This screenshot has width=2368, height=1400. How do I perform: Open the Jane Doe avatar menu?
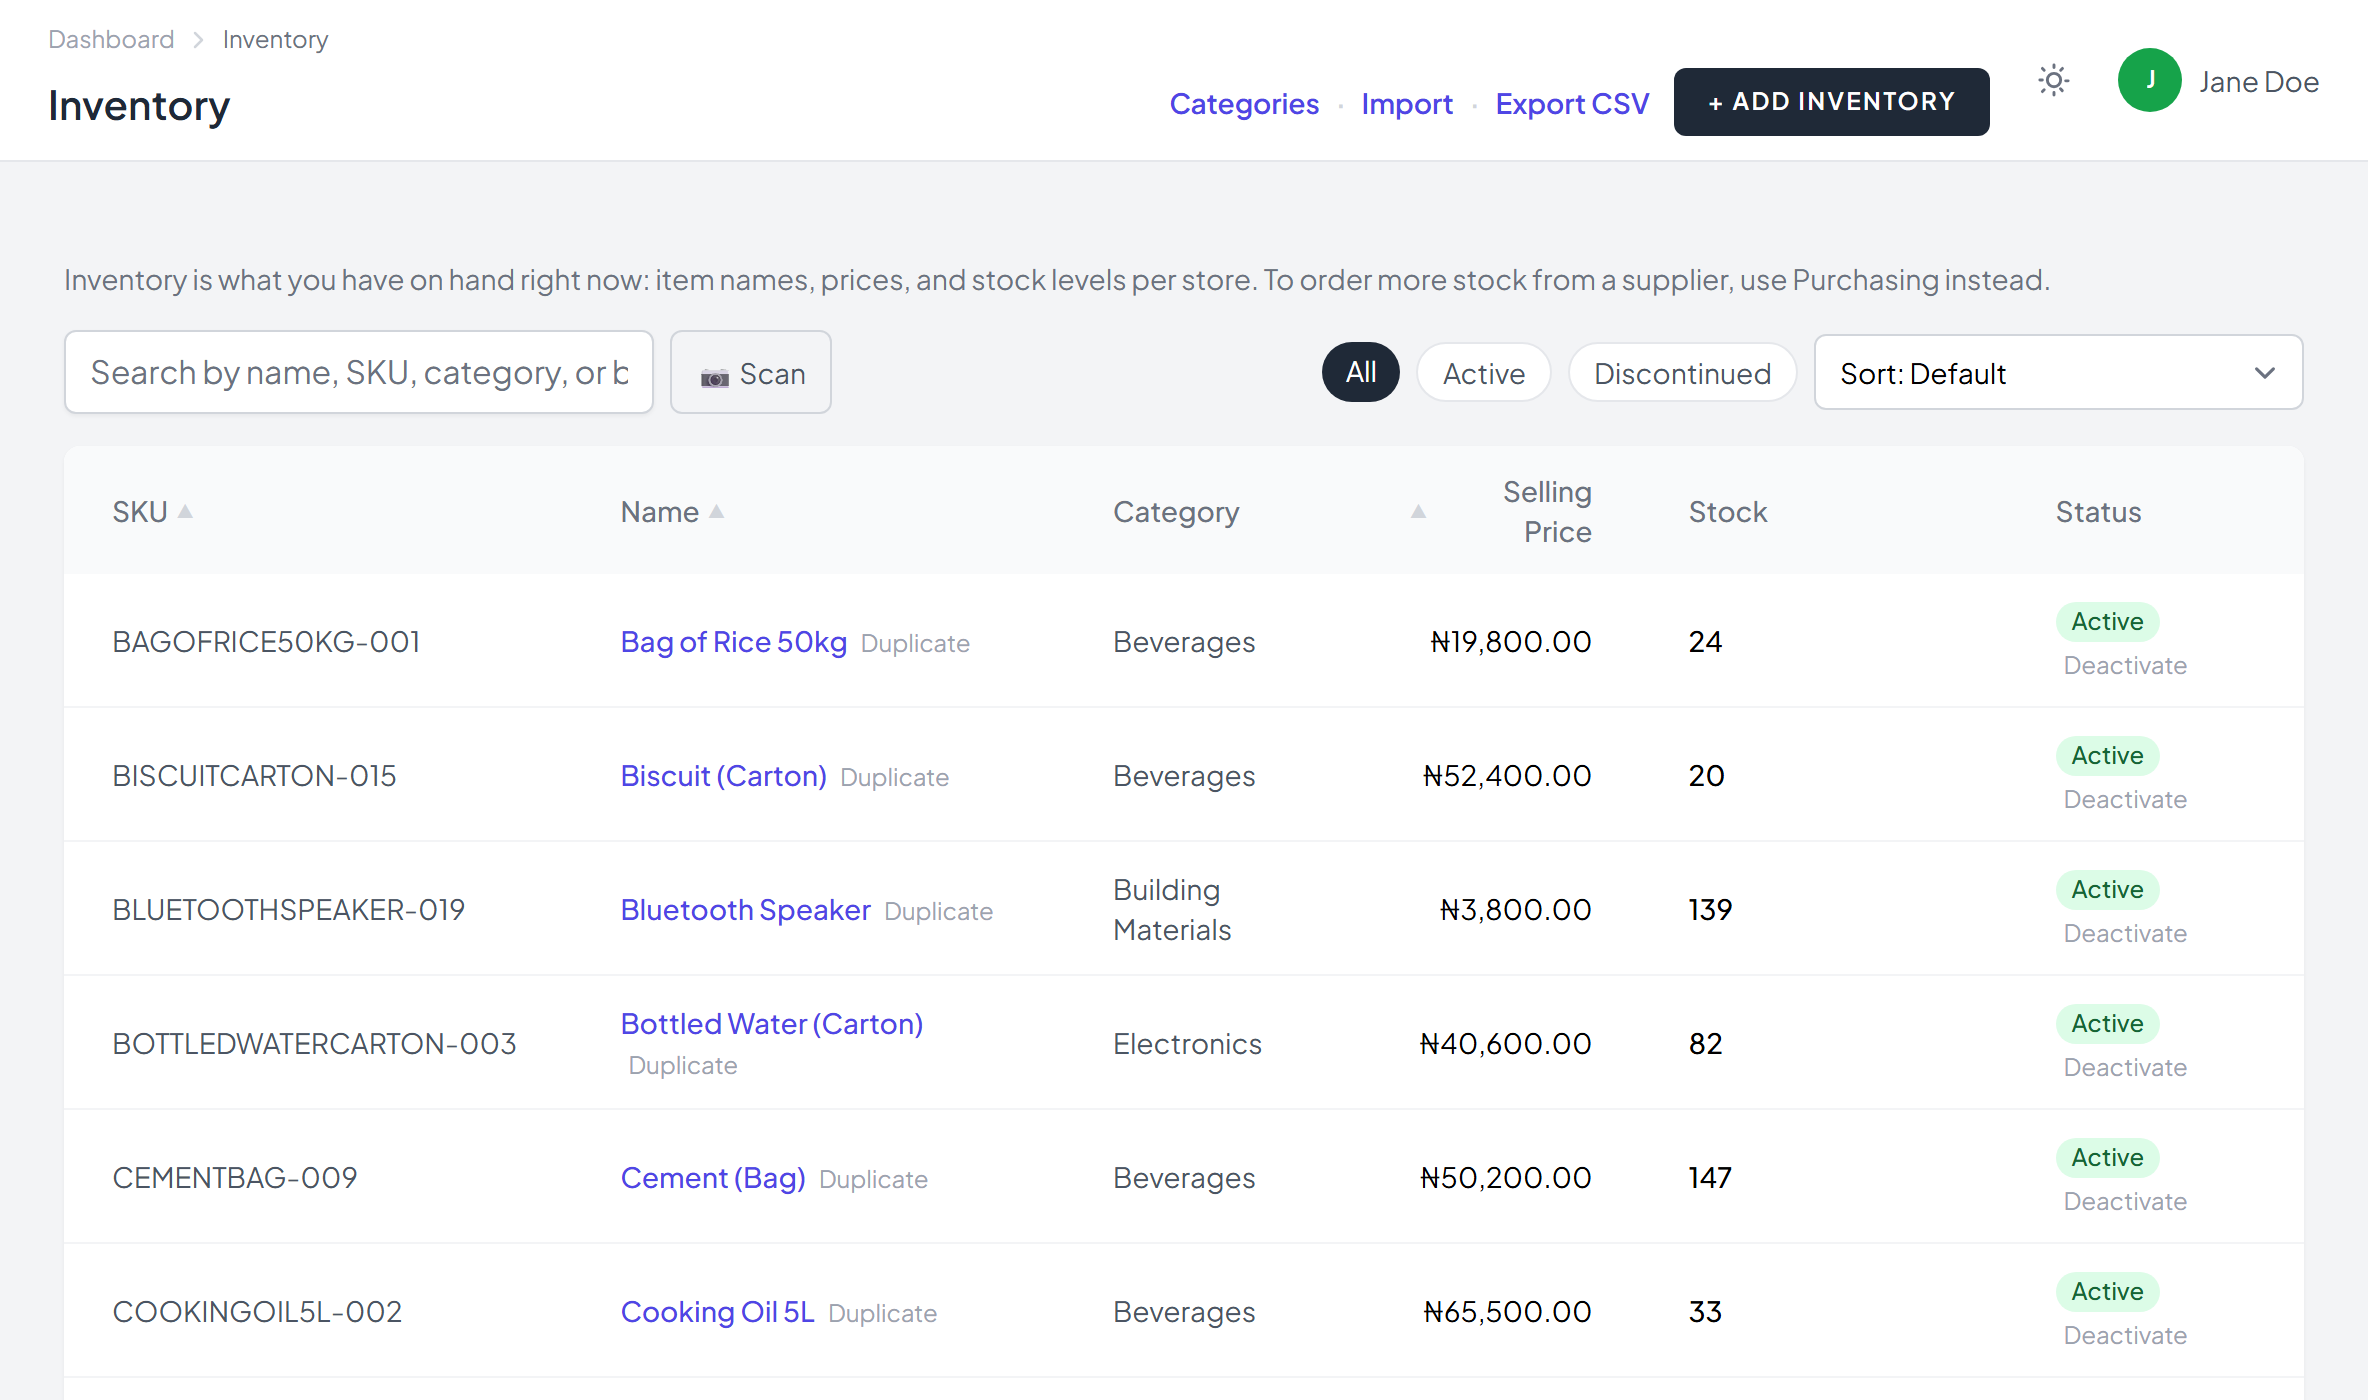pos(2149,80)
